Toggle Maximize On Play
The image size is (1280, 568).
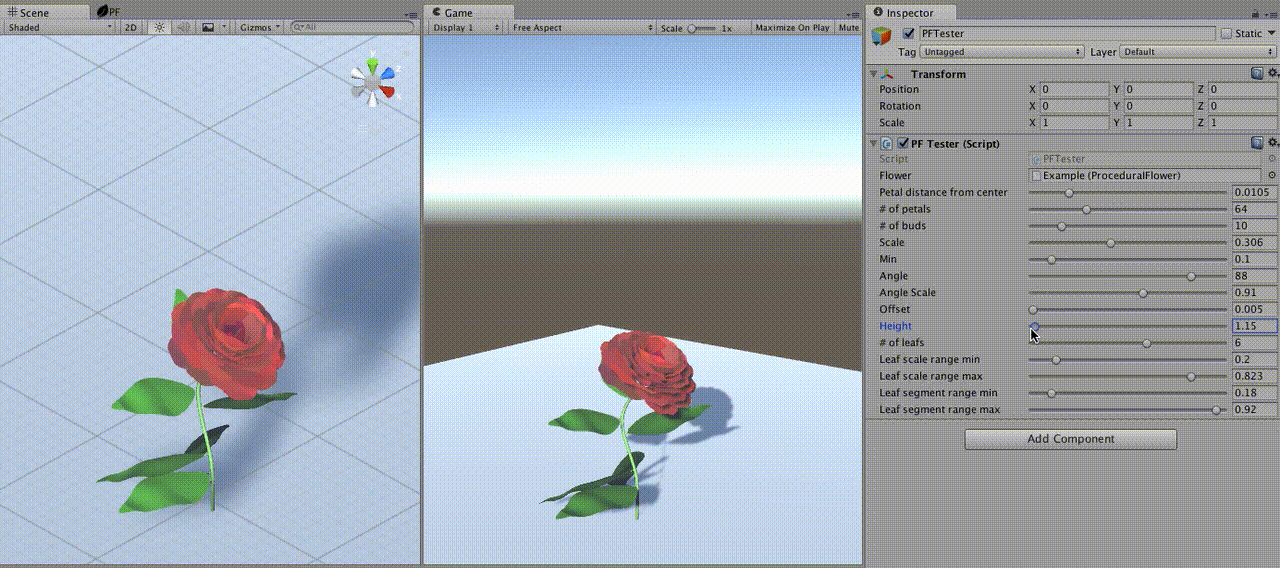(x=792, y=28)
